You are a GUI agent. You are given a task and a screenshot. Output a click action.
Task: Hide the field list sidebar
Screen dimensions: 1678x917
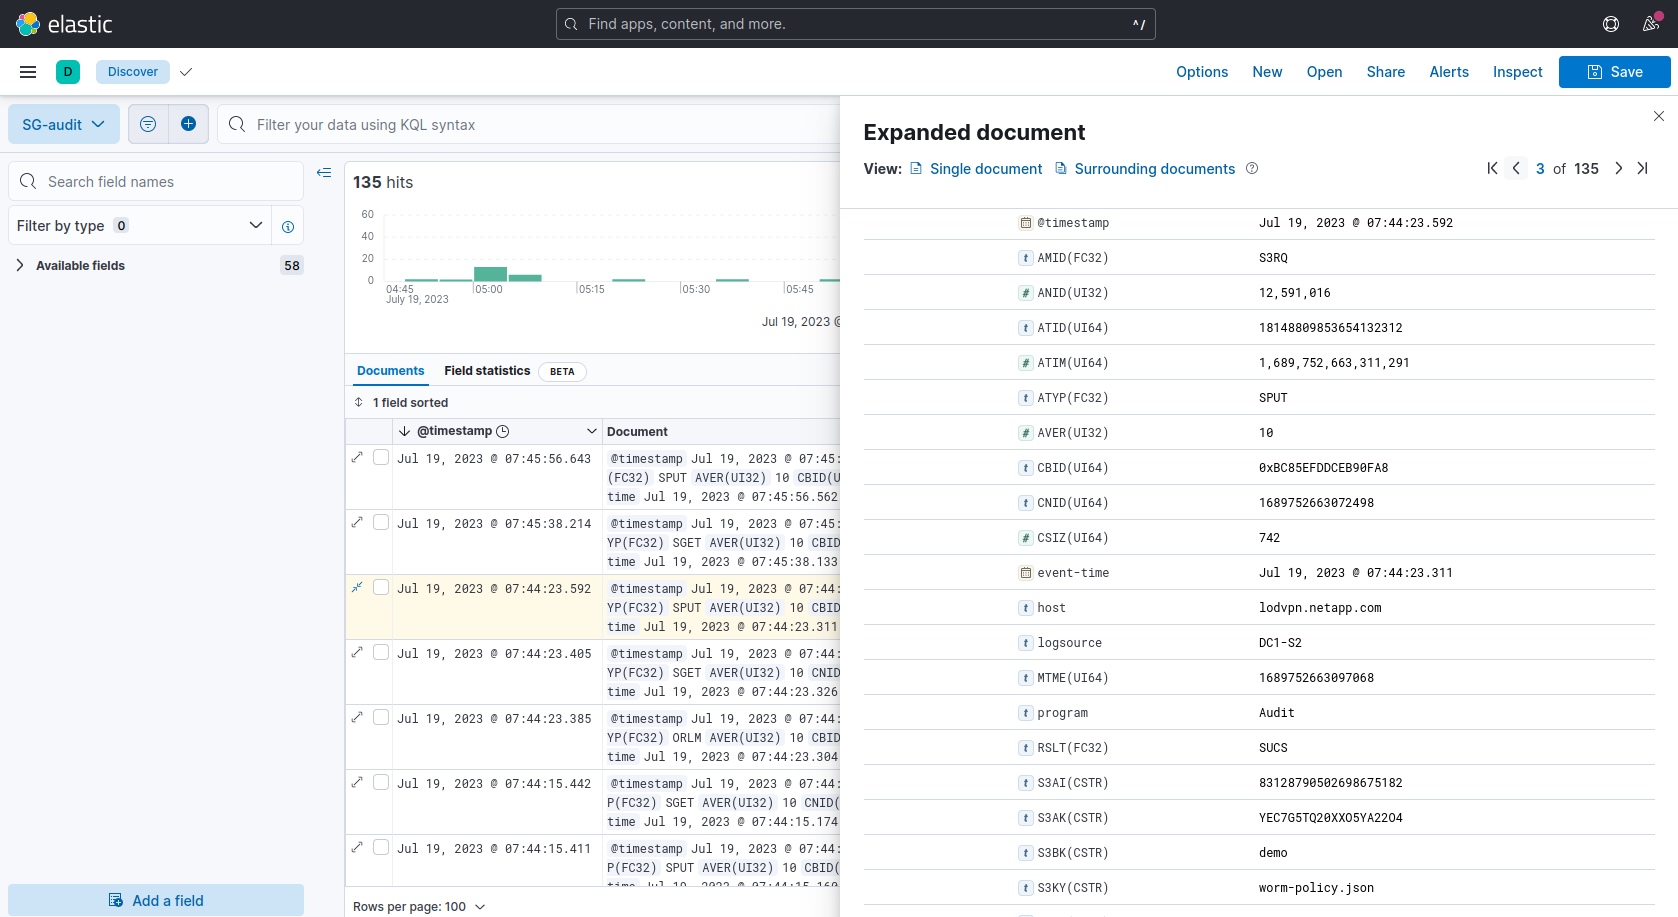pos(324,173)
